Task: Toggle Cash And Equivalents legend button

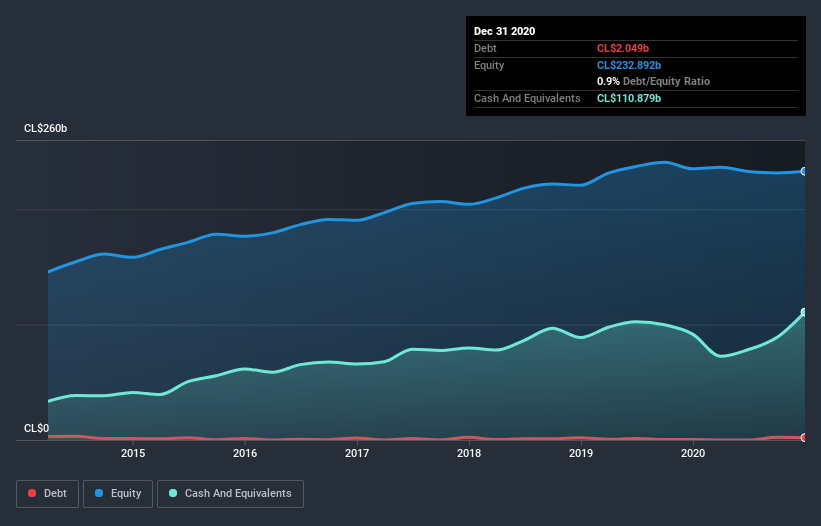Action: 230,494
